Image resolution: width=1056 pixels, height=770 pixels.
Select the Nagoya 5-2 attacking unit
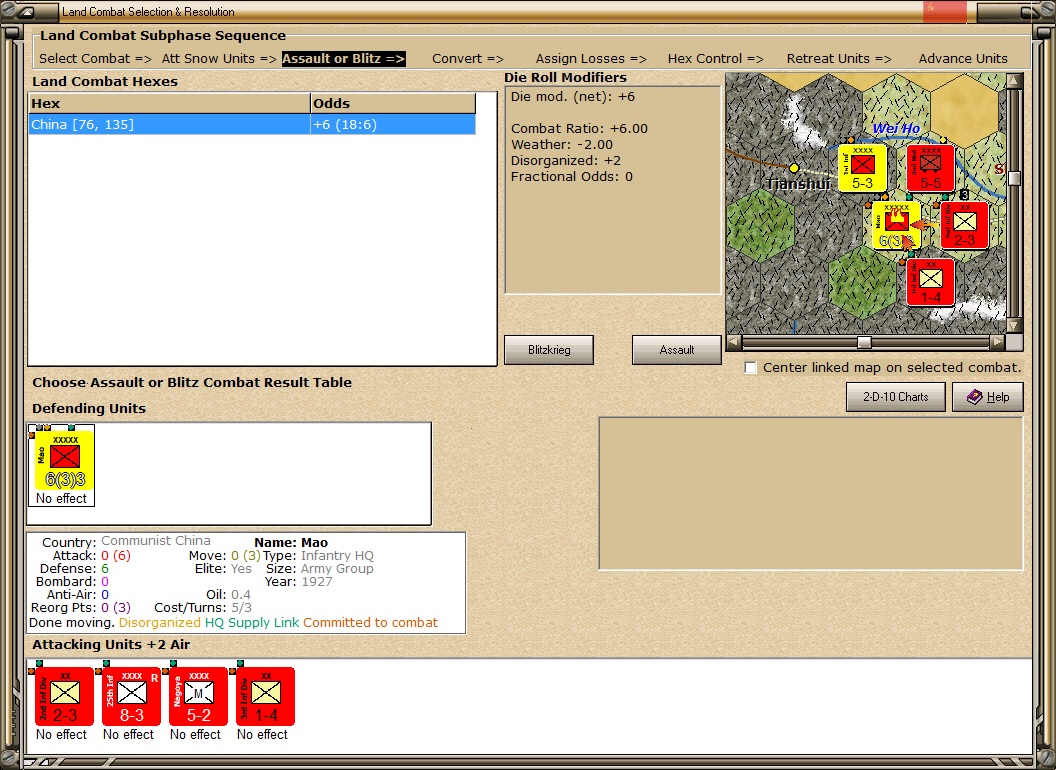tap(198, 697)
